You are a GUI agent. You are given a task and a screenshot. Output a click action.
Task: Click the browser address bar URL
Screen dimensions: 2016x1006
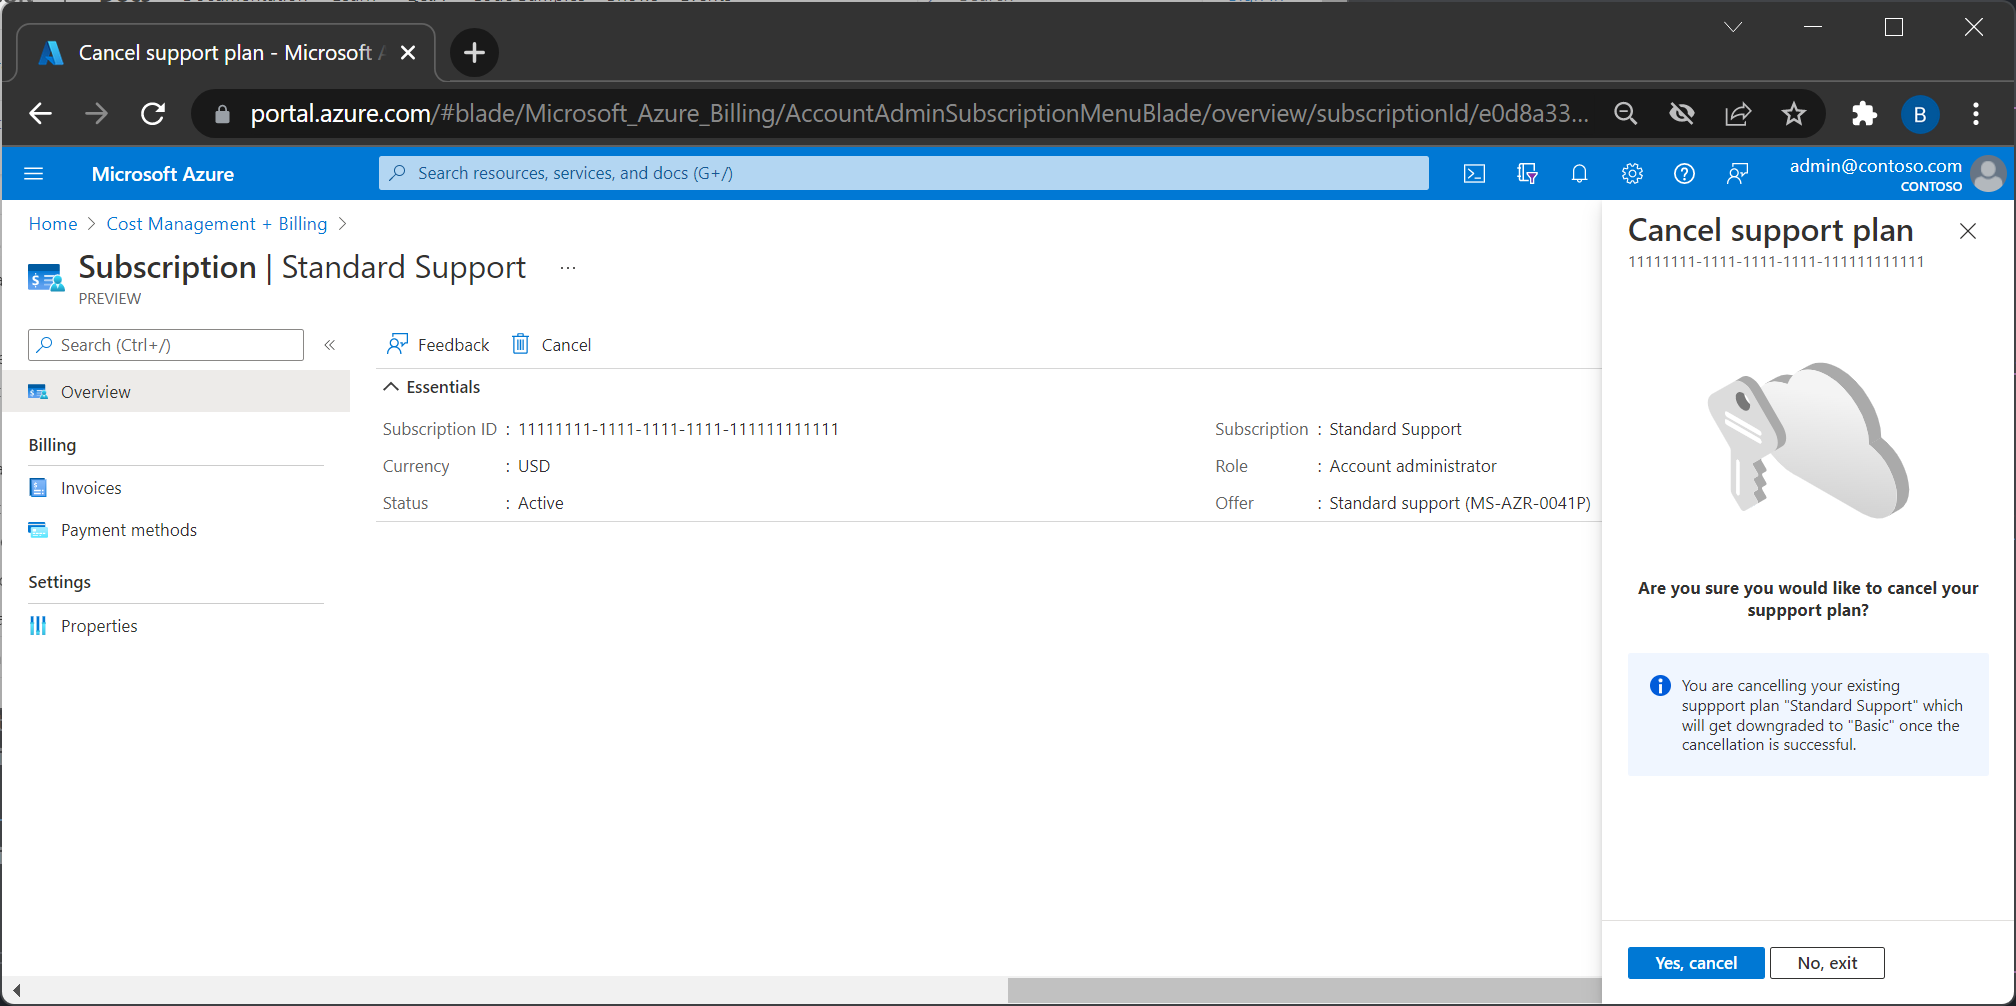(918, 114)
